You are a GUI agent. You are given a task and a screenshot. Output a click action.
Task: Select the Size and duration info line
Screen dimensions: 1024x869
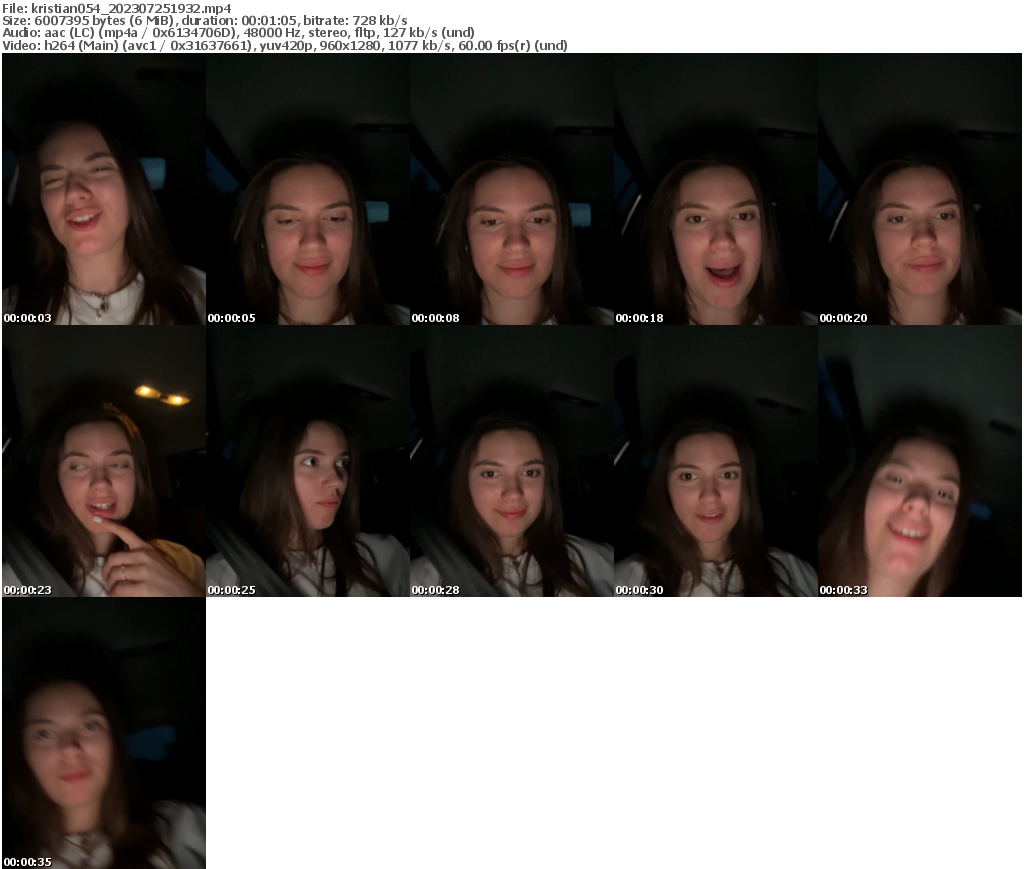pyautogui.click(x=205, y=20)
